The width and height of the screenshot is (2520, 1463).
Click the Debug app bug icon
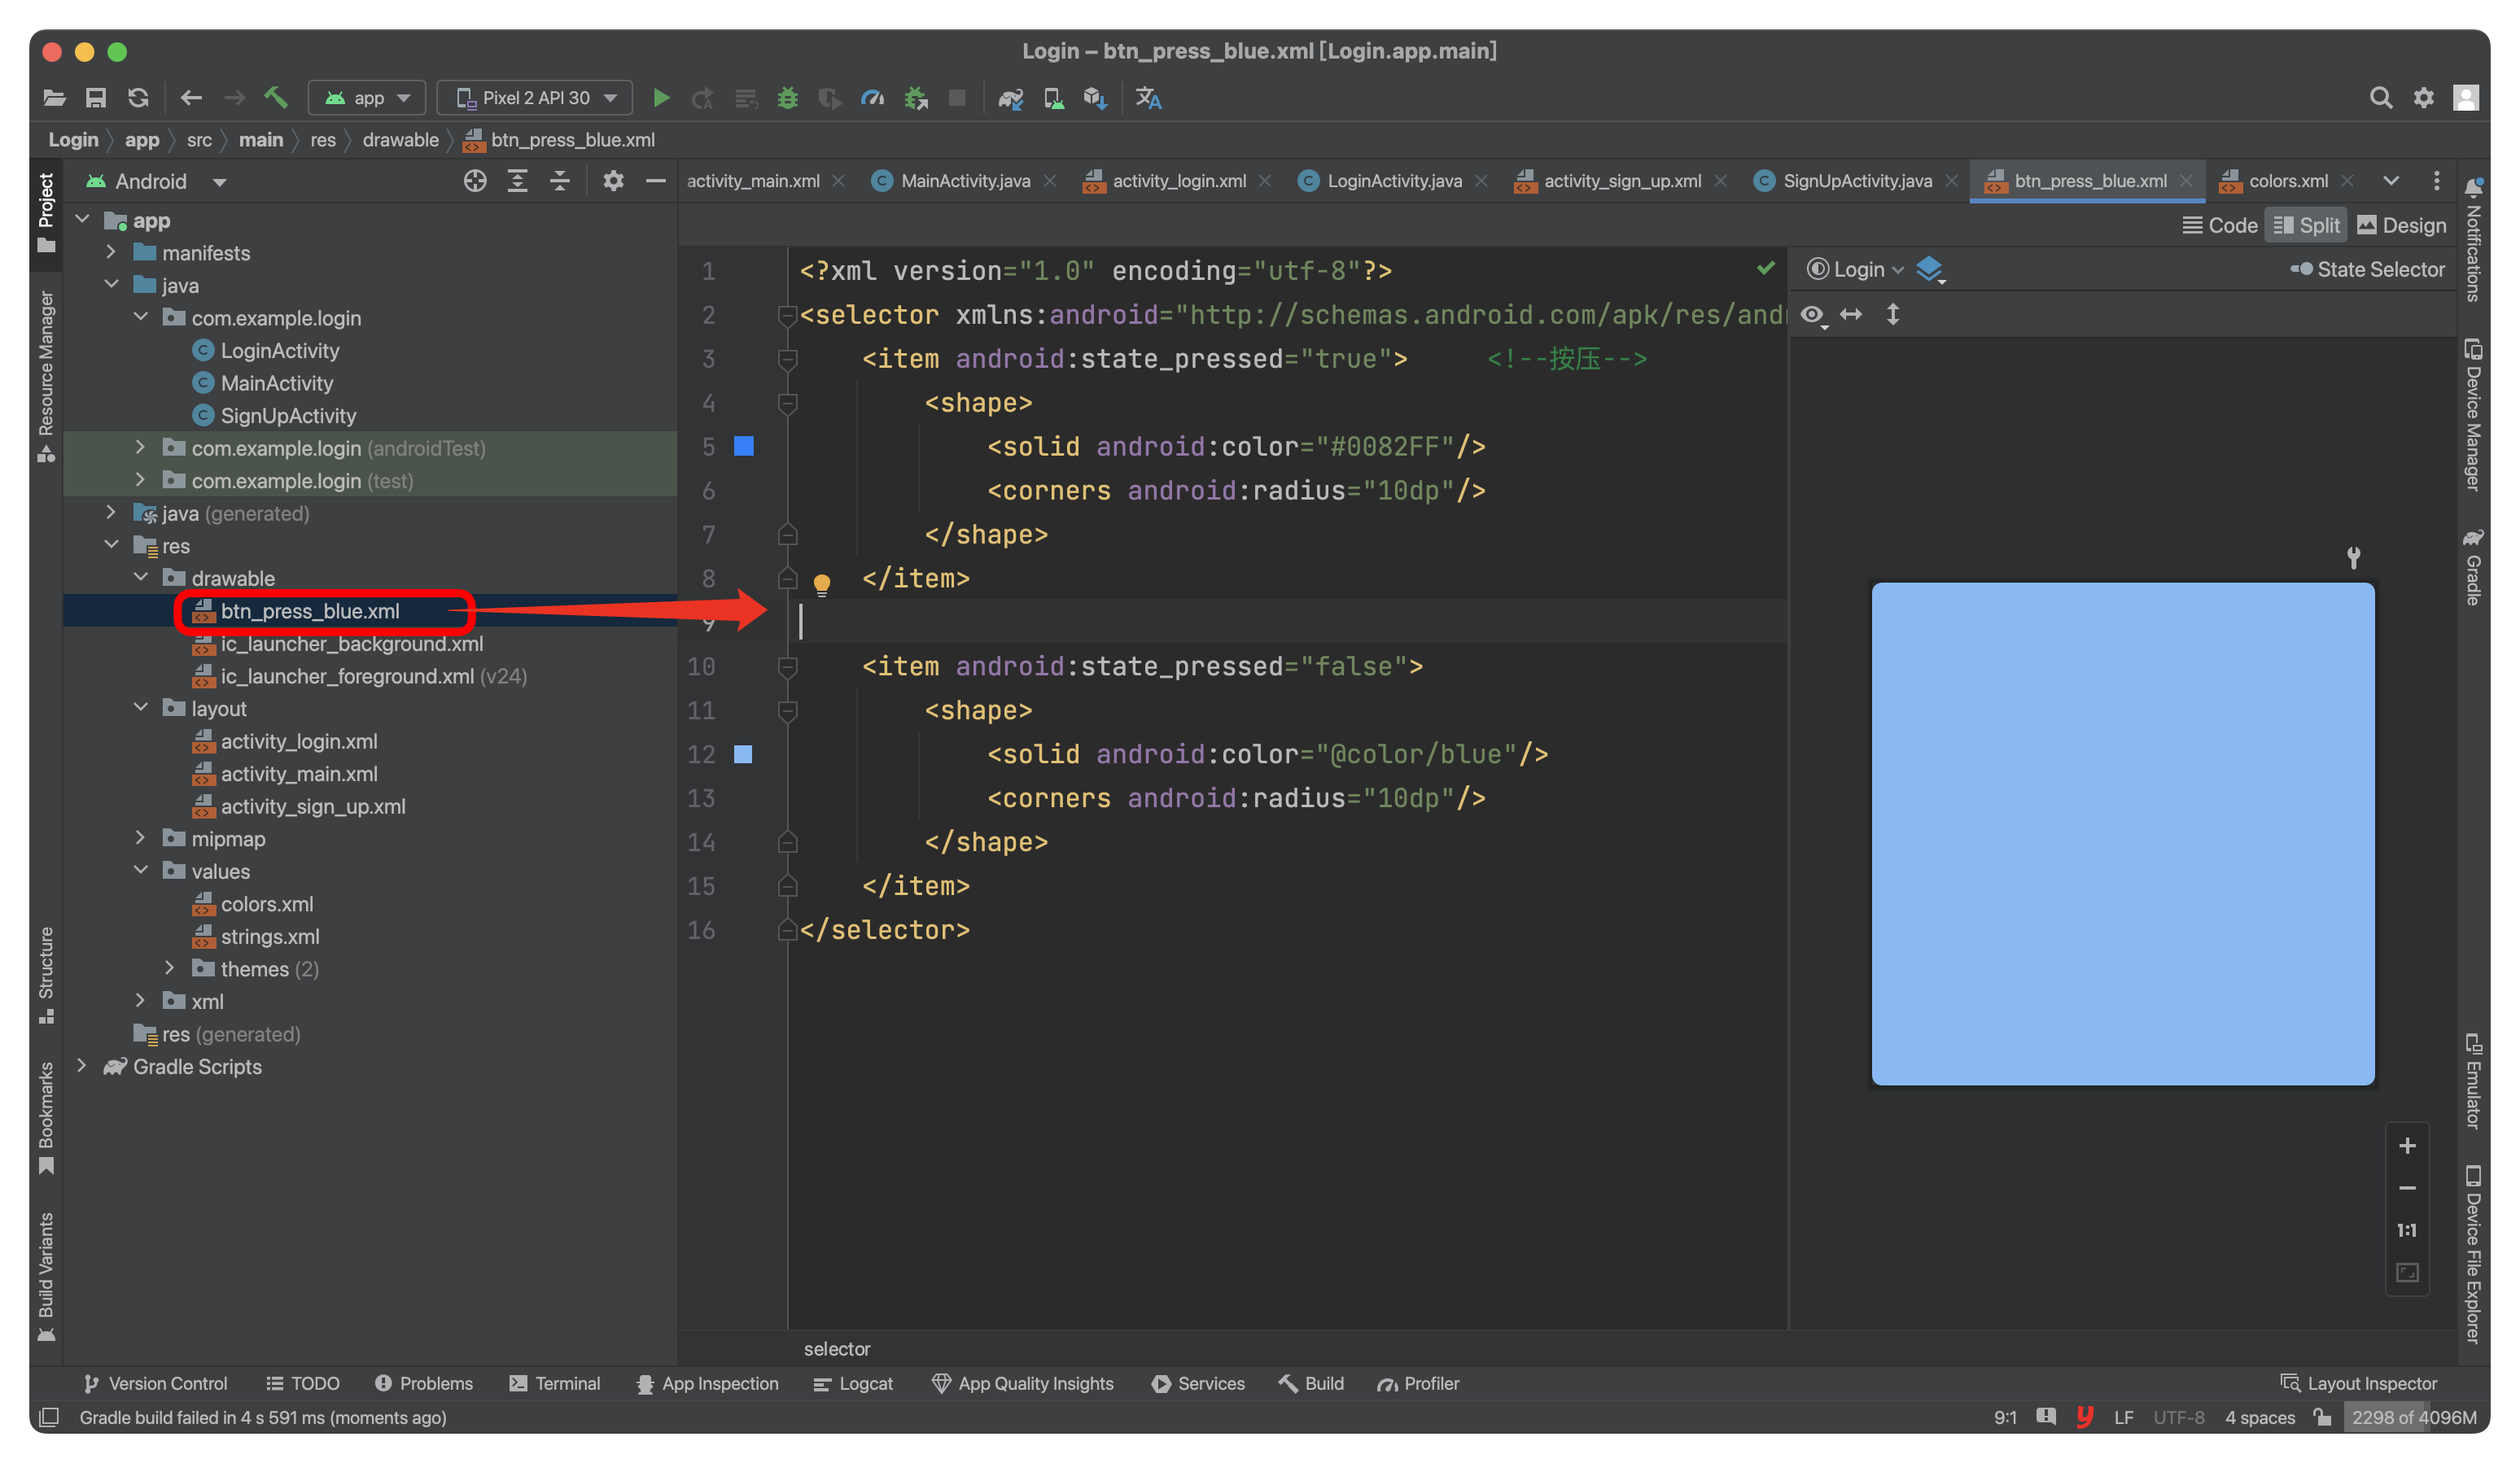pos(788,98)
